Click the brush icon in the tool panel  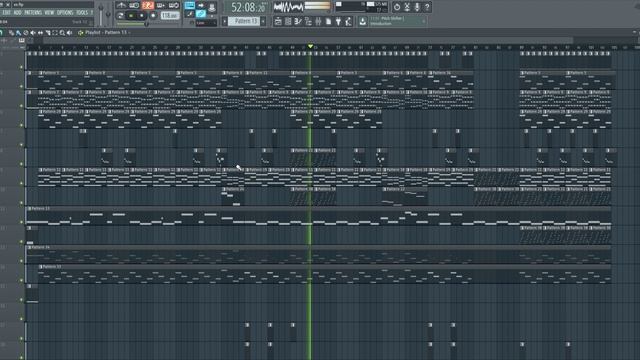190,14
